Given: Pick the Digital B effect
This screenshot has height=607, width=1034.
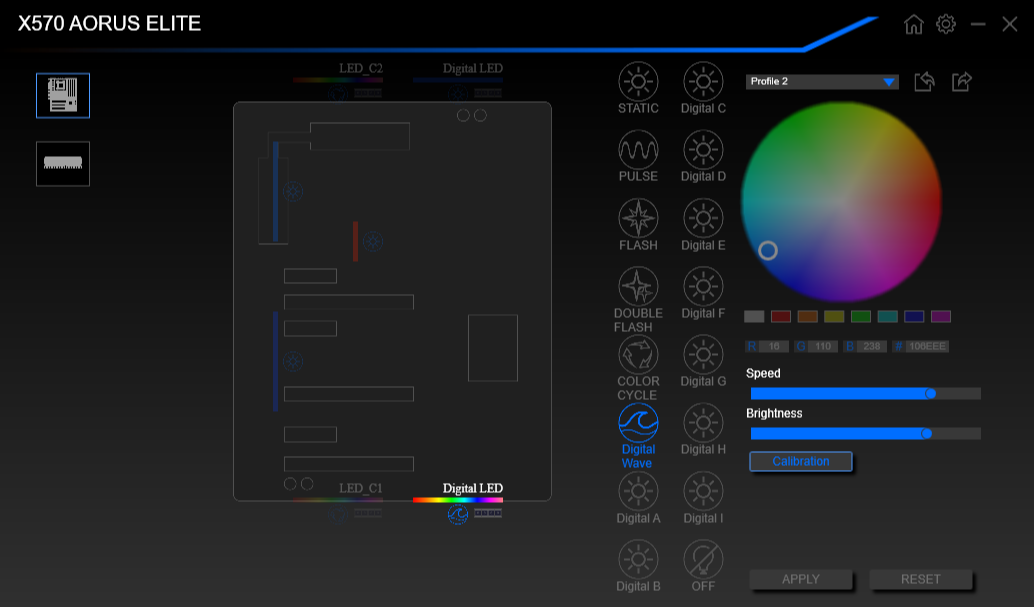Looking at the screenshot, I should pyautogui.click(x=638, y=566).
